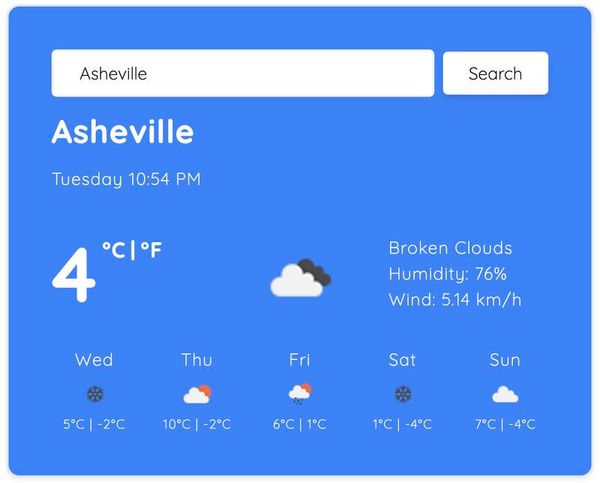Select the Thu forecast day label
This screenshot has width=600, height=483.
[x=197, y=360]
